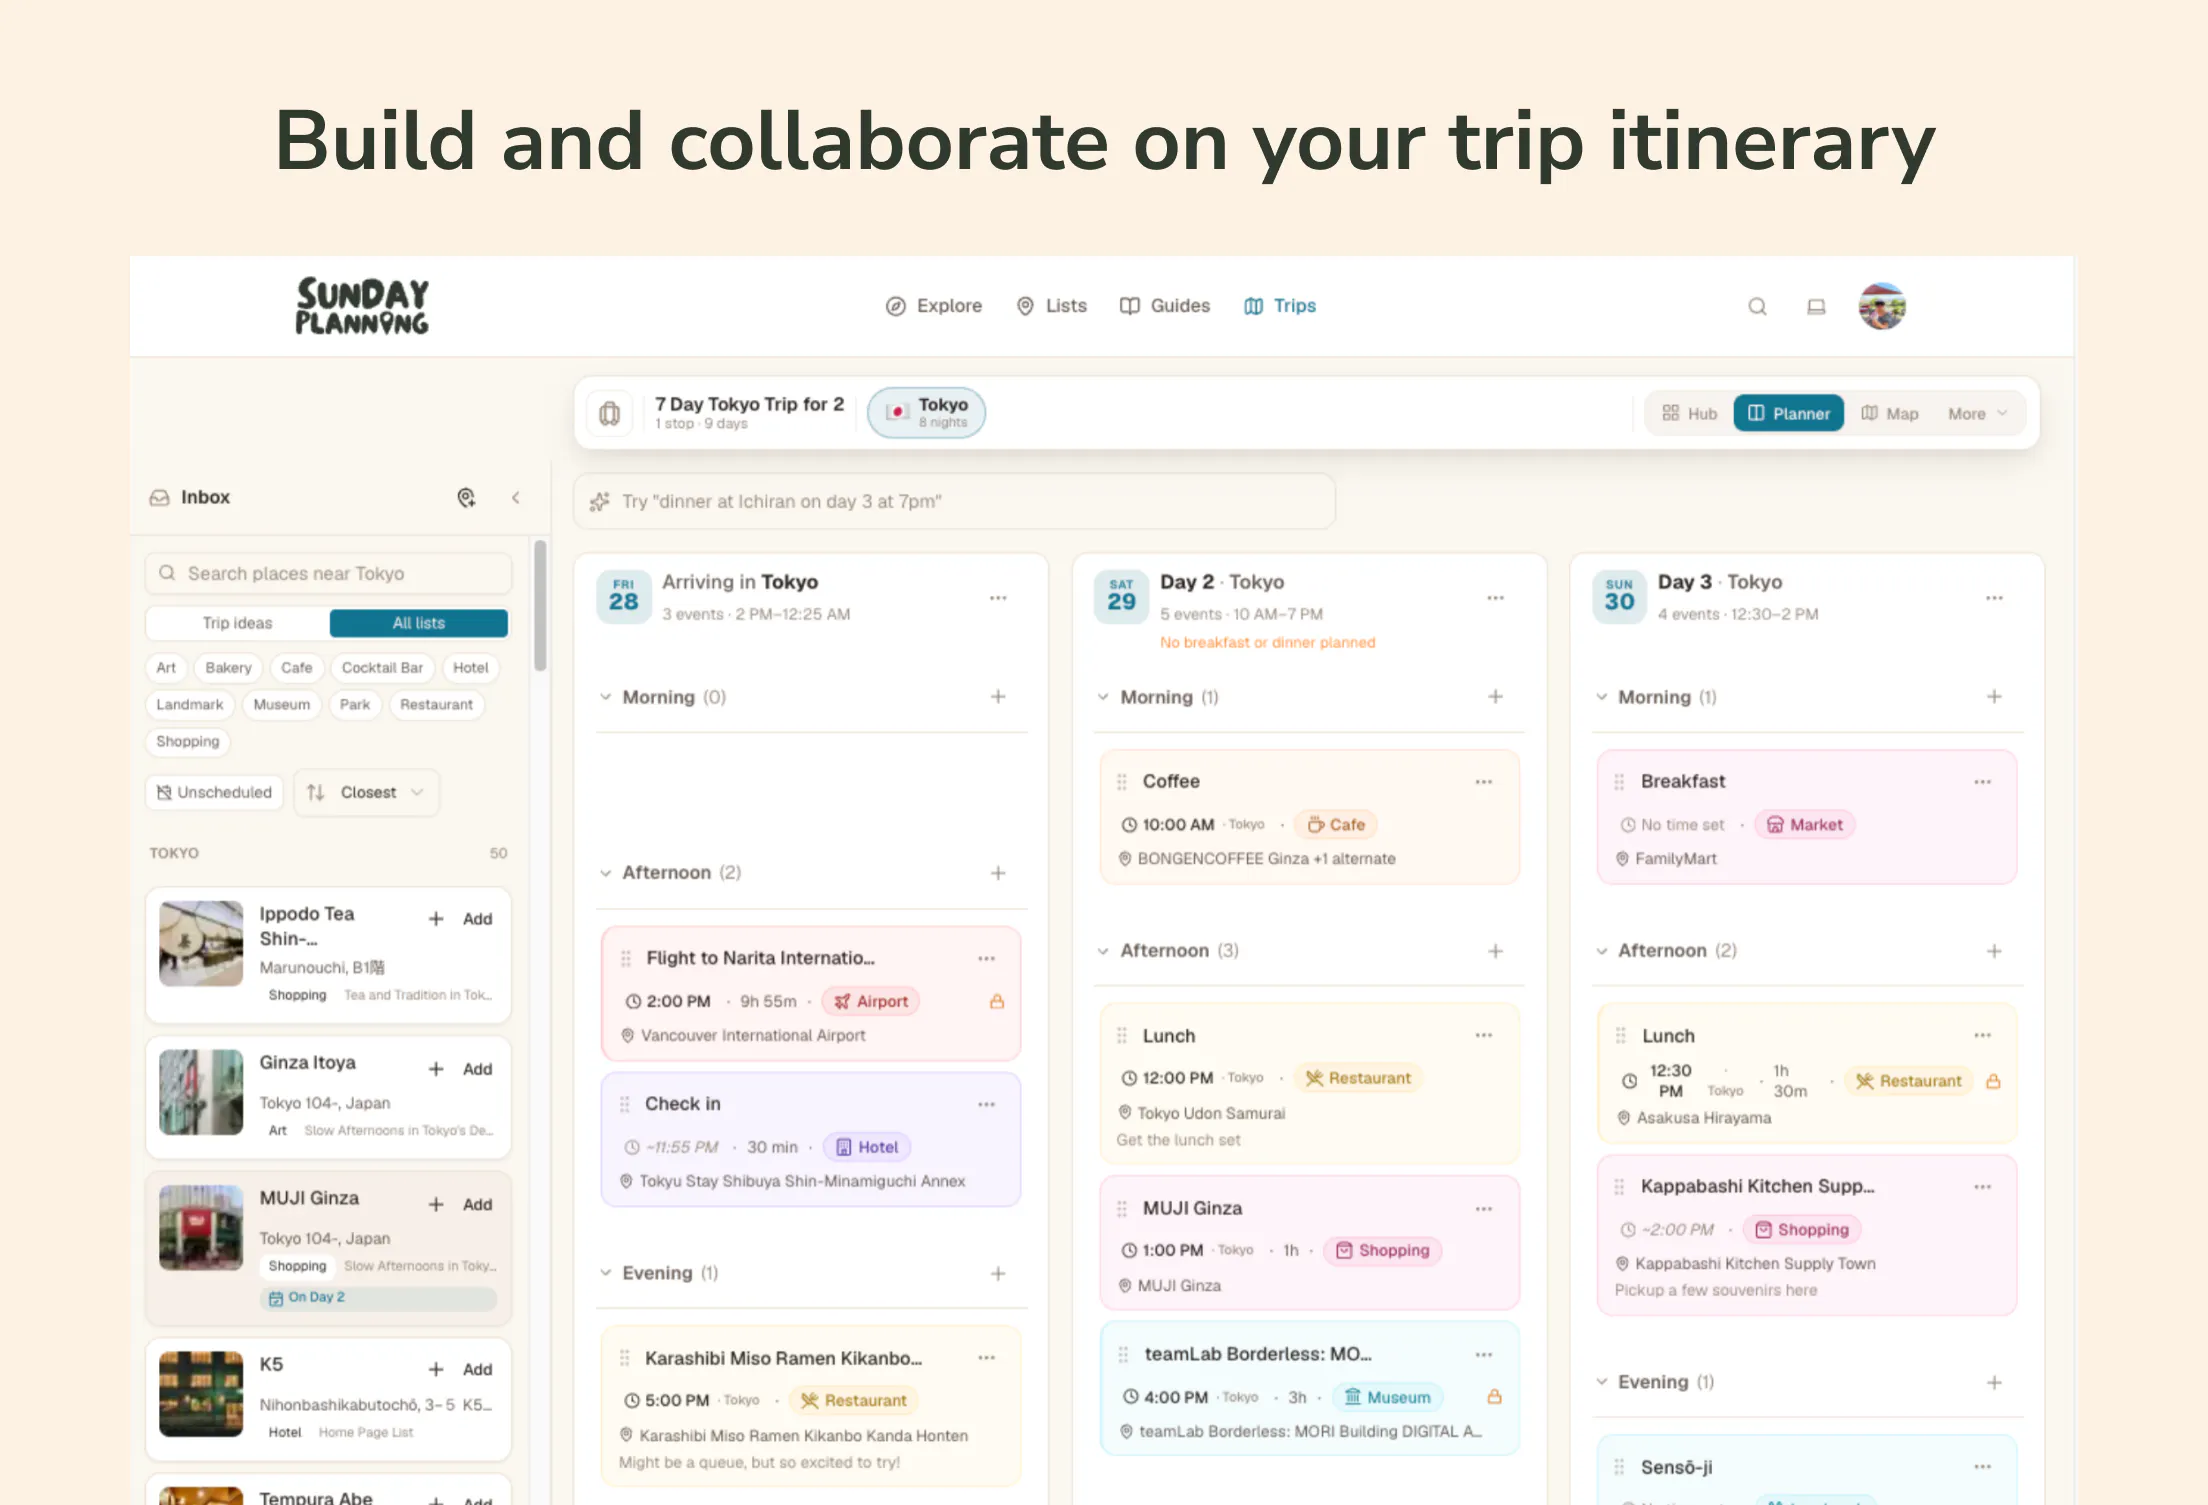The height and width of the screenshot is (1505, 2208).
Task: Click the luggage trip icon
Action: click(x=609, y=413)
